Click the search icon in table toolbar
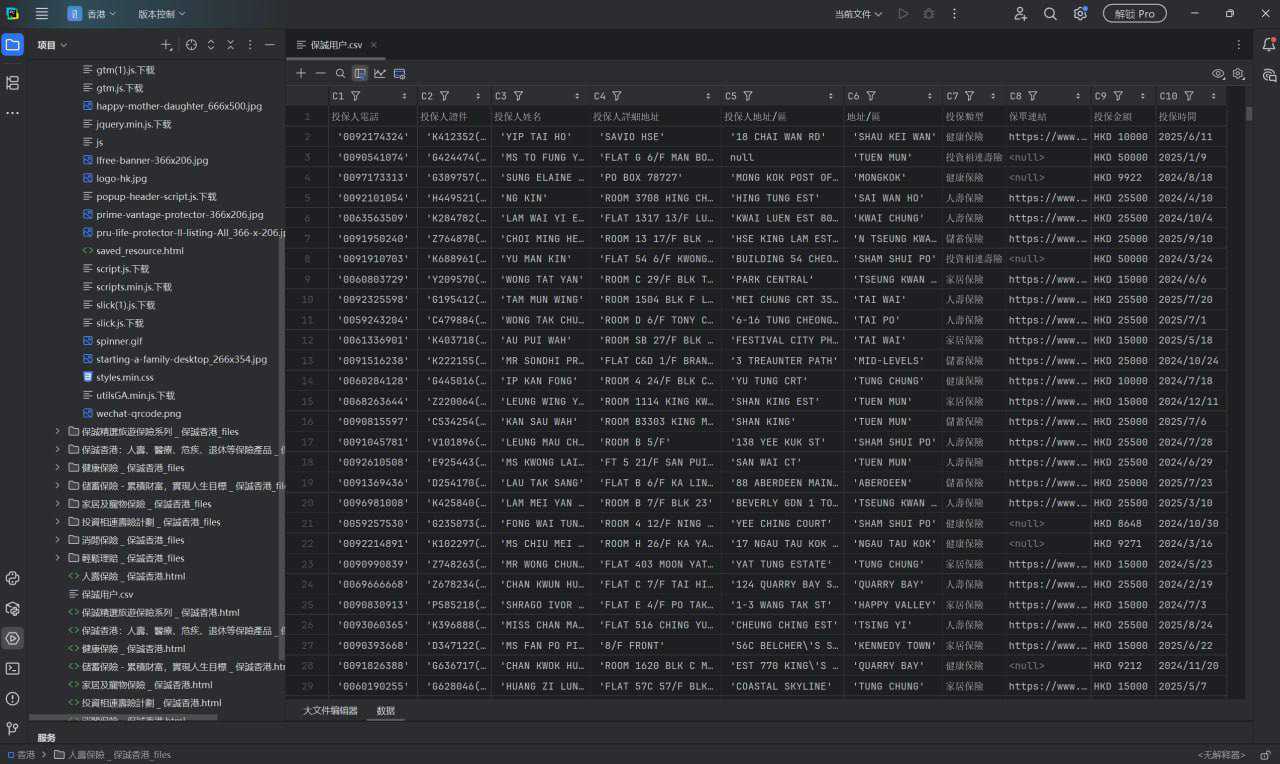This screenshot has width=1280, height=764. tap(340, 73)
